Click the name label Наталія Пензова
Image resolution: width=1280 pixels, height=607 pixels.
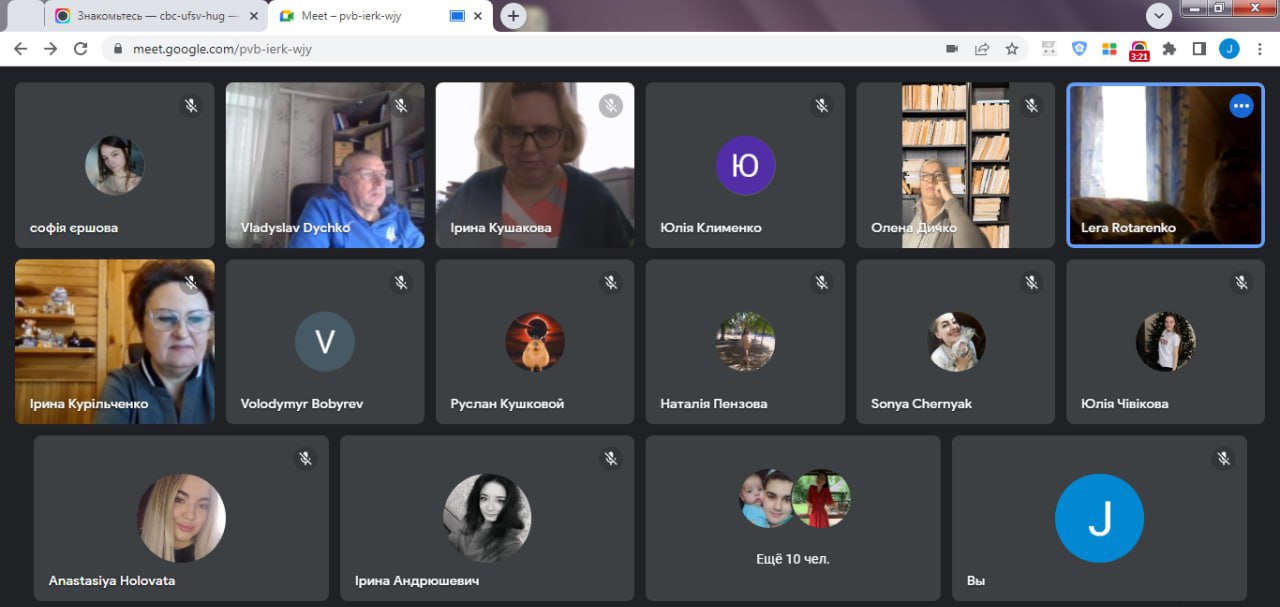point(714,404)
